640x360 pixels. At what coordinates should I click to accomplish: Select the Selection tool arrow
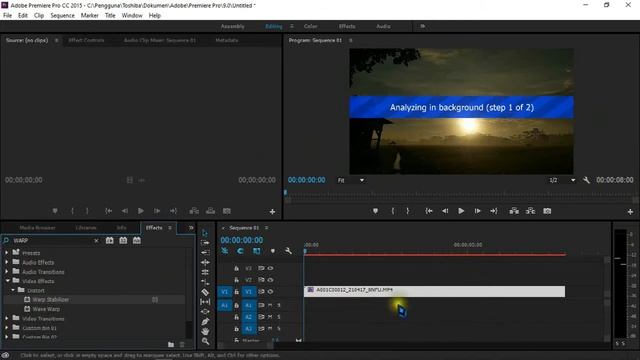[205, 233]
